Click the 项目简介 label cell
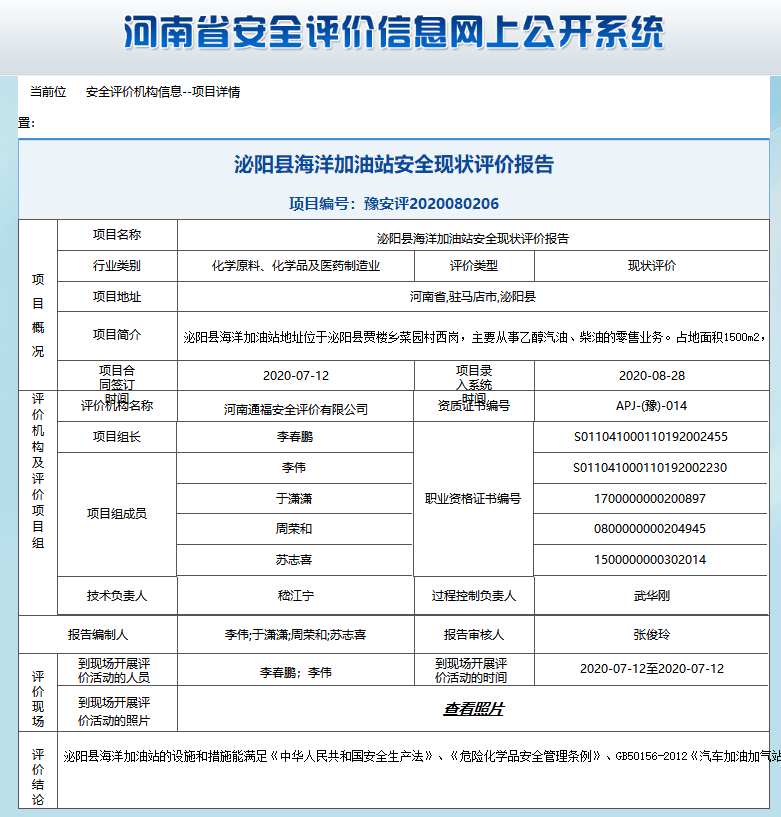Screen dimensions: 781x817 (x=117, y=335)
